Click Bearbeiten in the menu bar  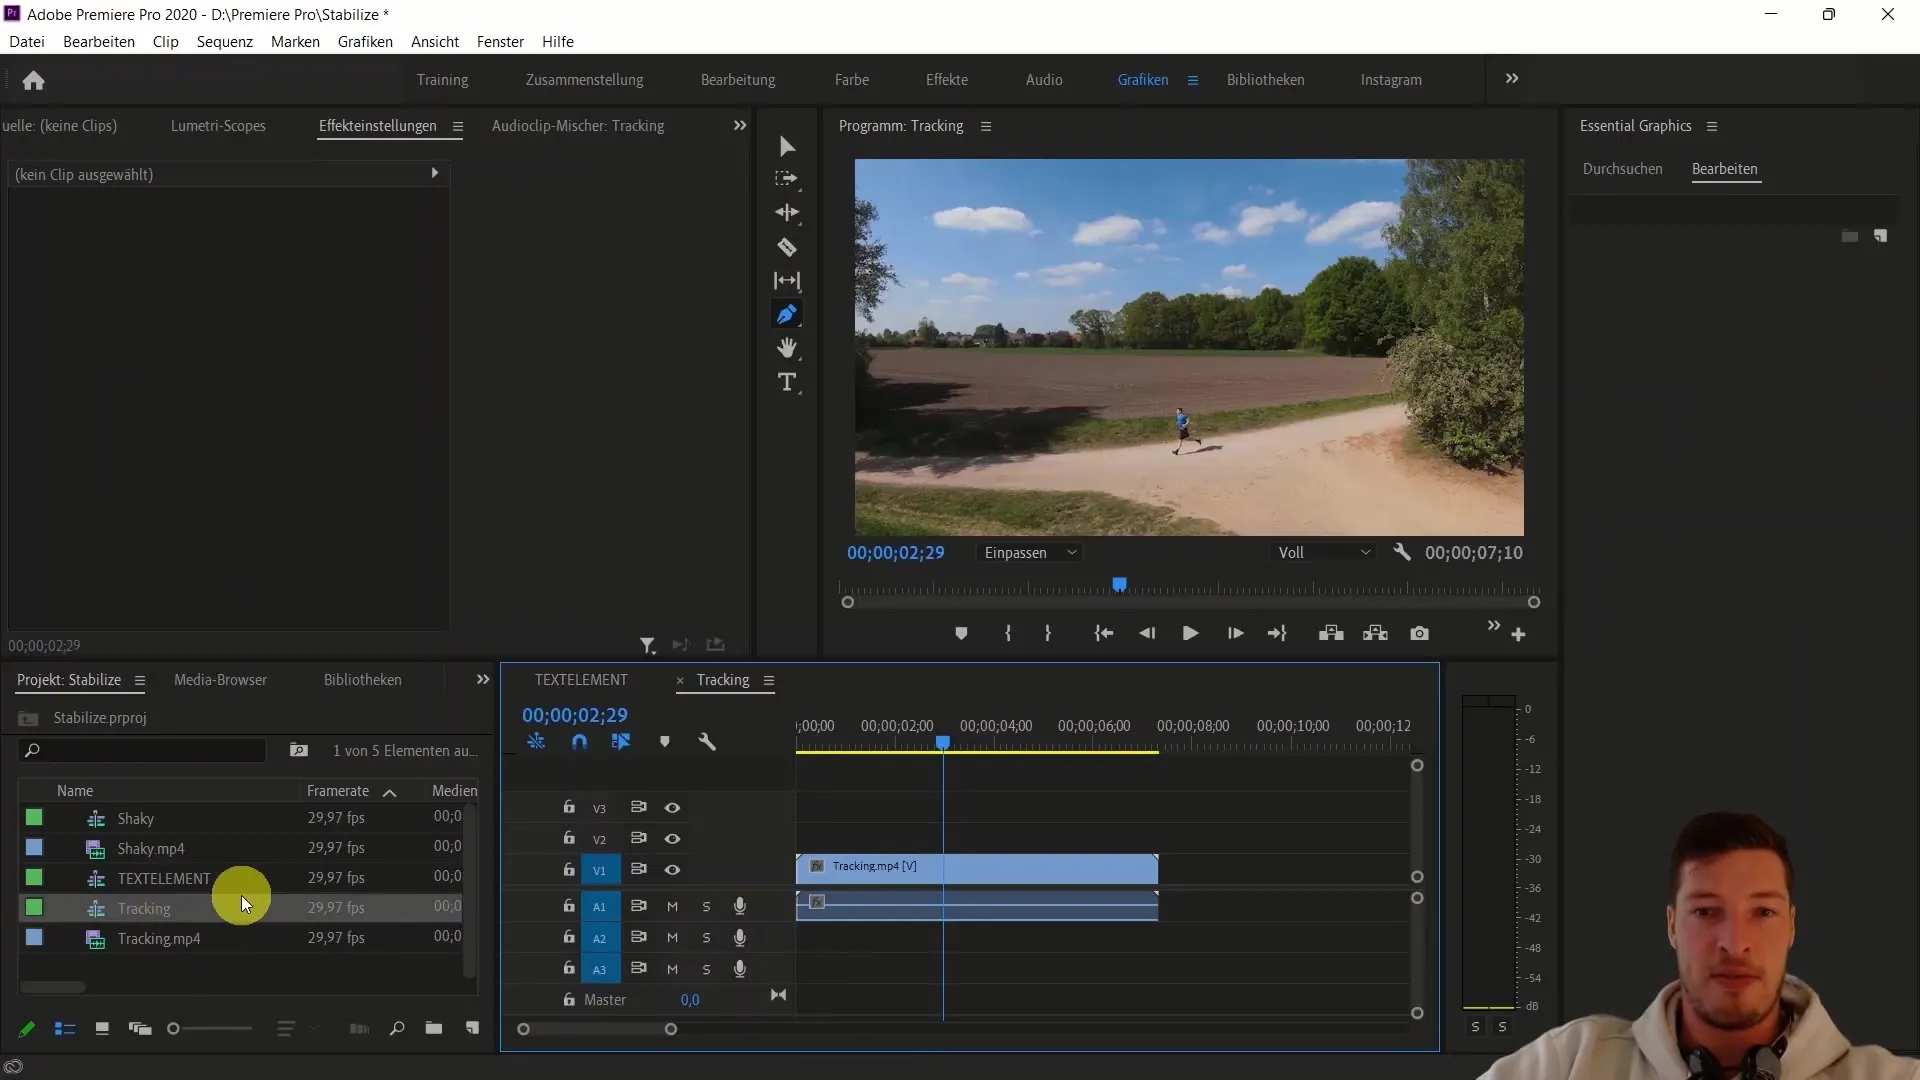pos(99,41)
